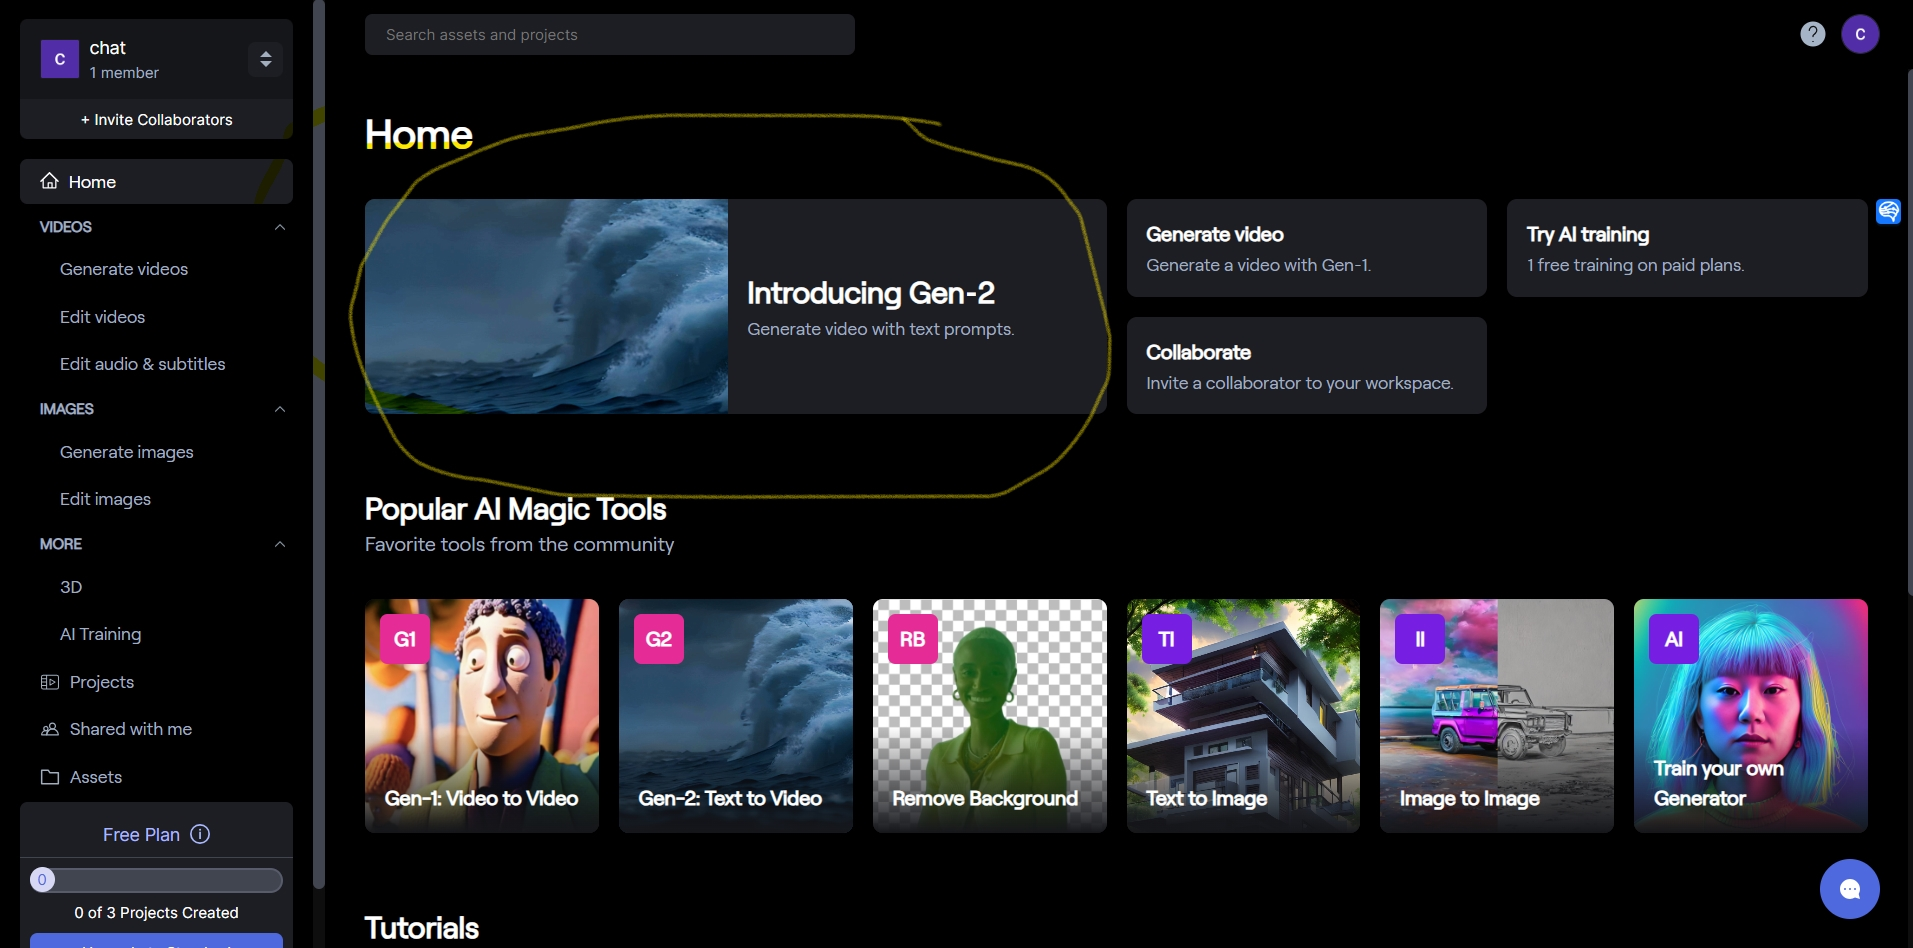Open the Try AI training card
Image resolution: width=1913 pixels, height=948 pixels.
(x=1687, y=248)
